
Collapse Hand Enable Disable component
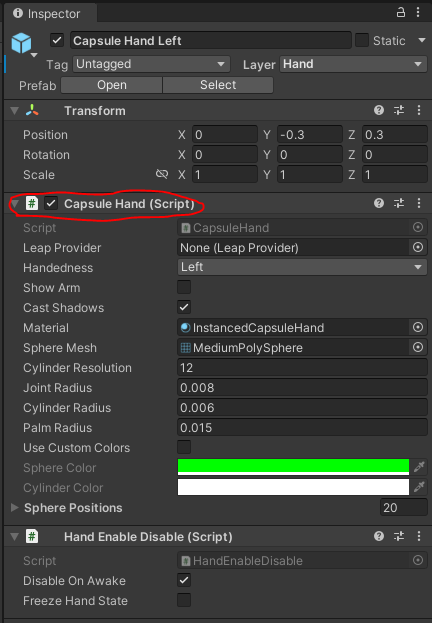pos(15,537)
